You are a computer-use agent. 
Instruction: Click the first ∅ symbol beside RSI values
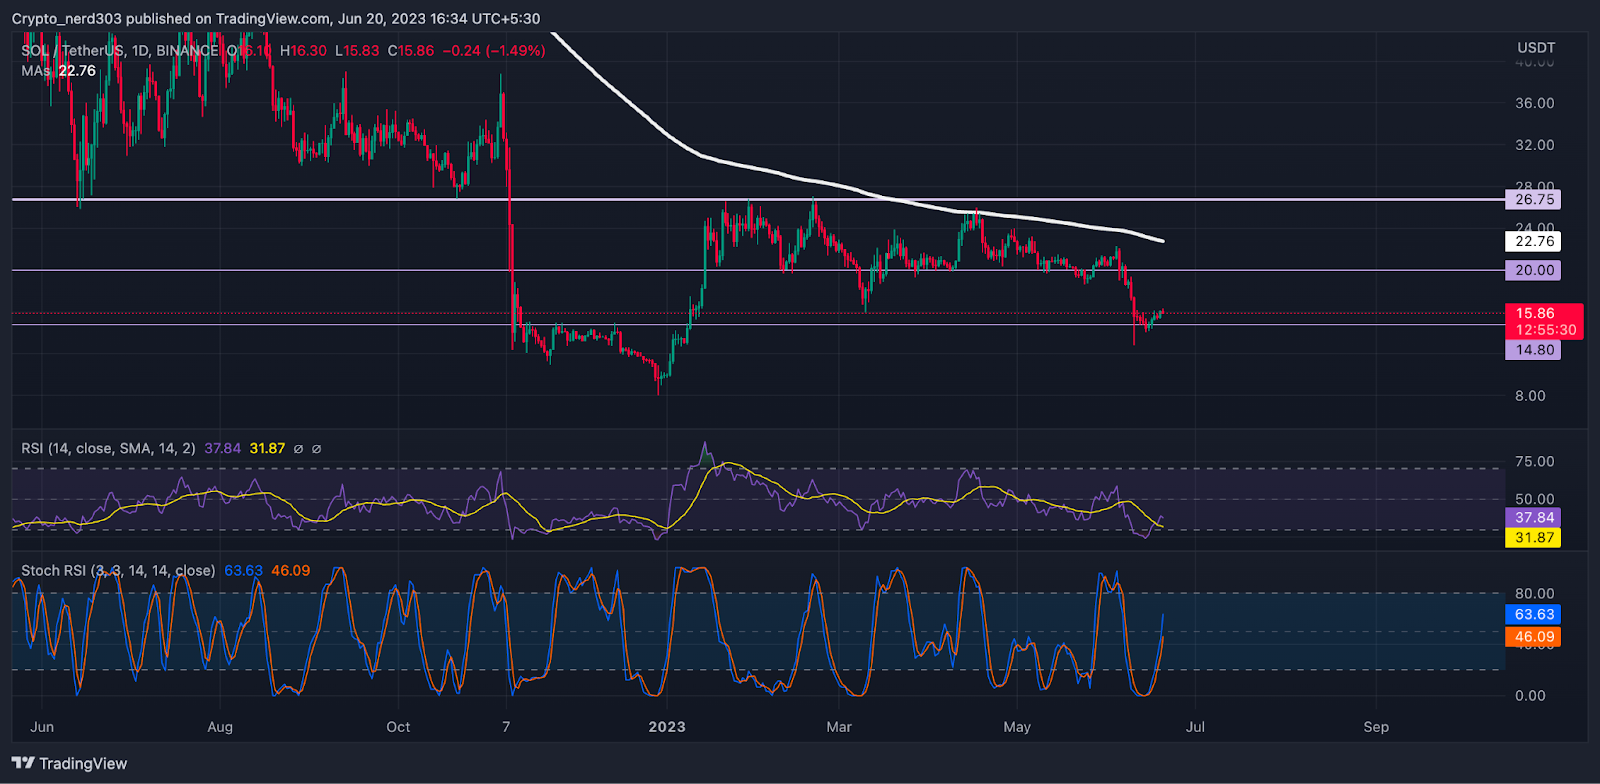(297, 449)
